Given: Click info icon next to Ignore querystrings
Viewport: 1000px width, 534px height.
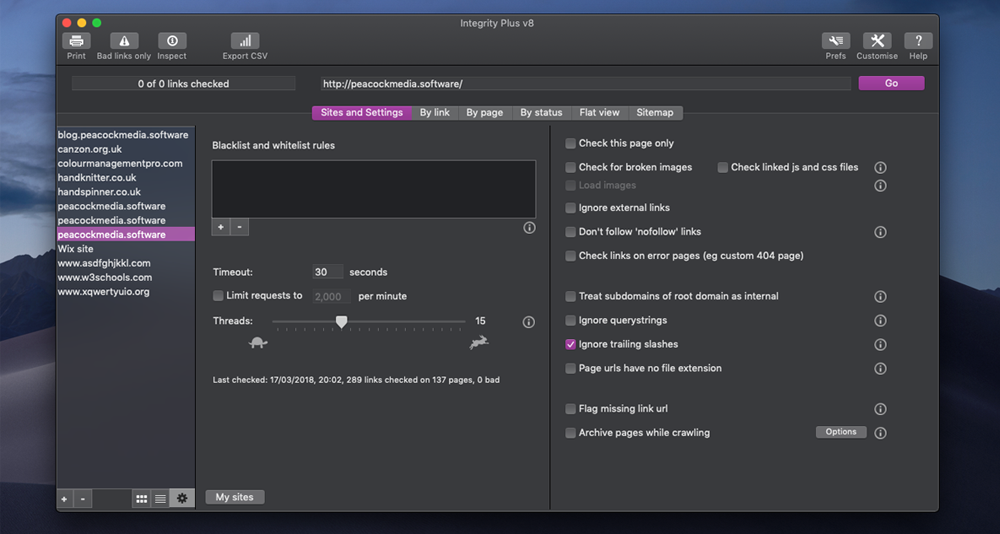Looking at the screenshot, I should tap(880, 321).
